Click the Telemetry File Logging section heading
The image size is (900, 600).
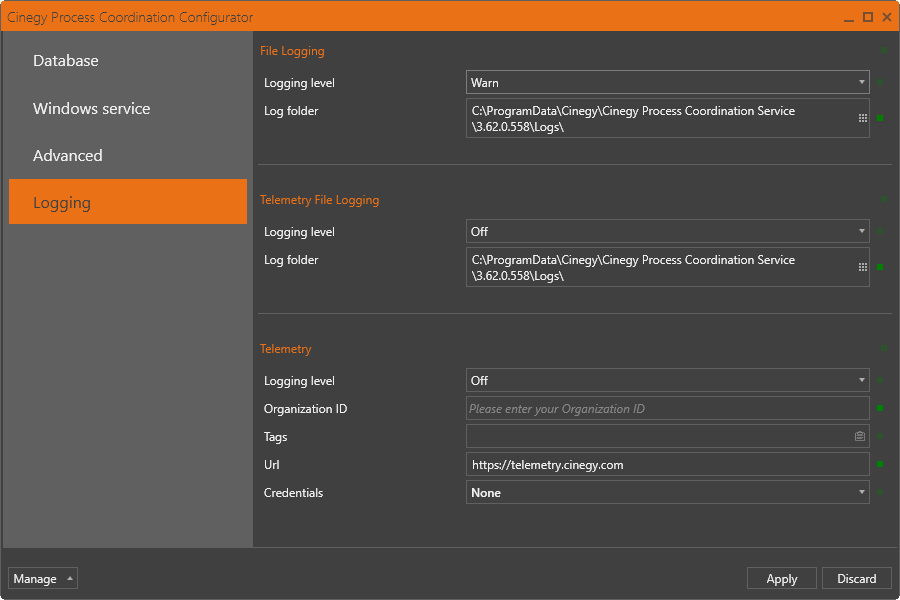[x=320, y=200]
